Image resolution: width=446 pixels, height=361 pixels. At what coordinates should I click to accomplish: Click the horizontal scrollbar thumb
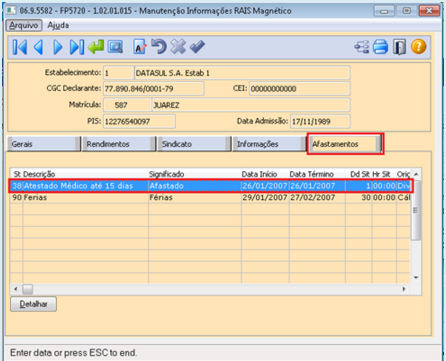click(27, 289)
